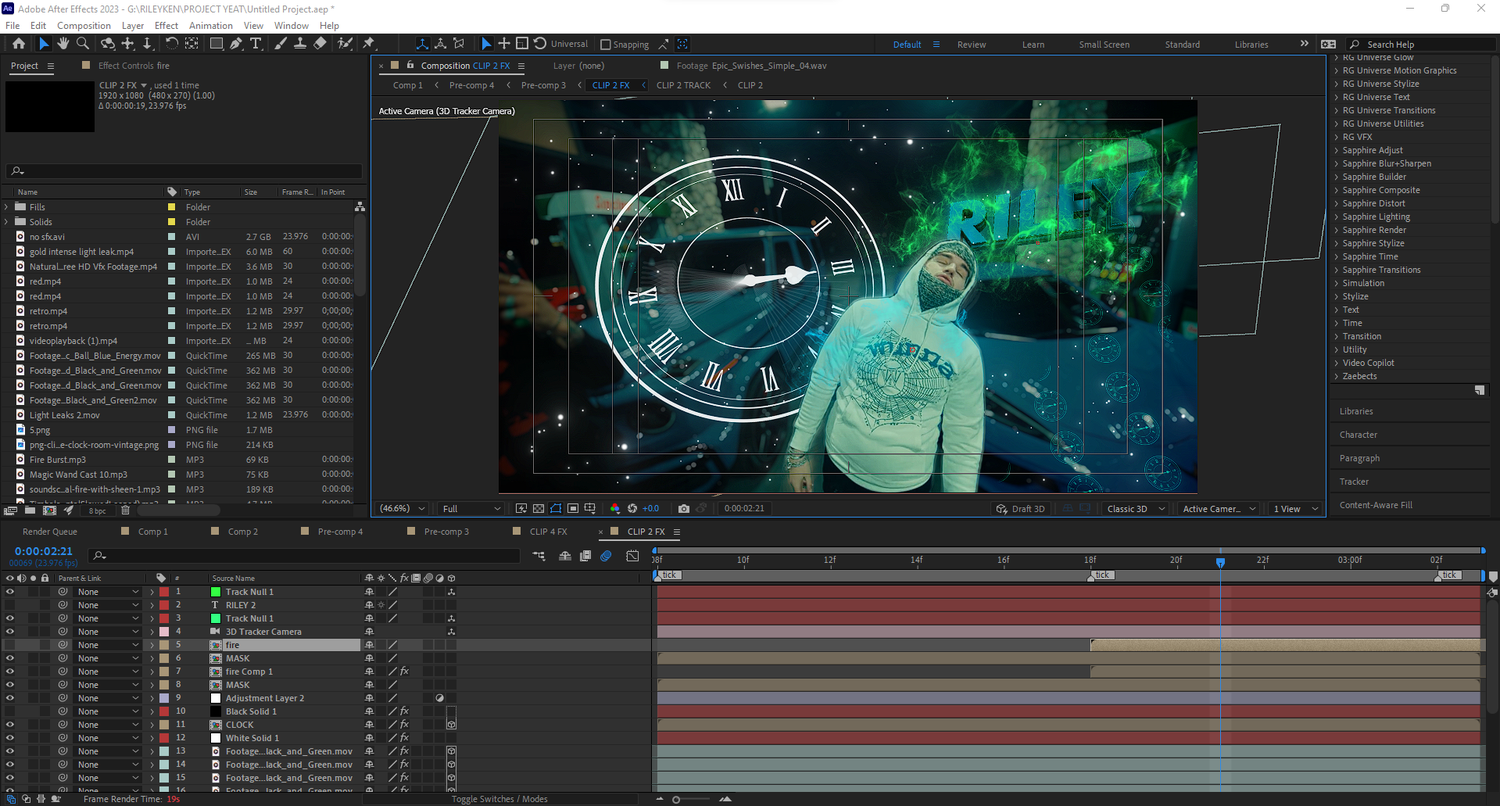Click Toggle Switches / Modes button
The image size is (1500, 806).
pyautogui.click(x=499, y=799)
